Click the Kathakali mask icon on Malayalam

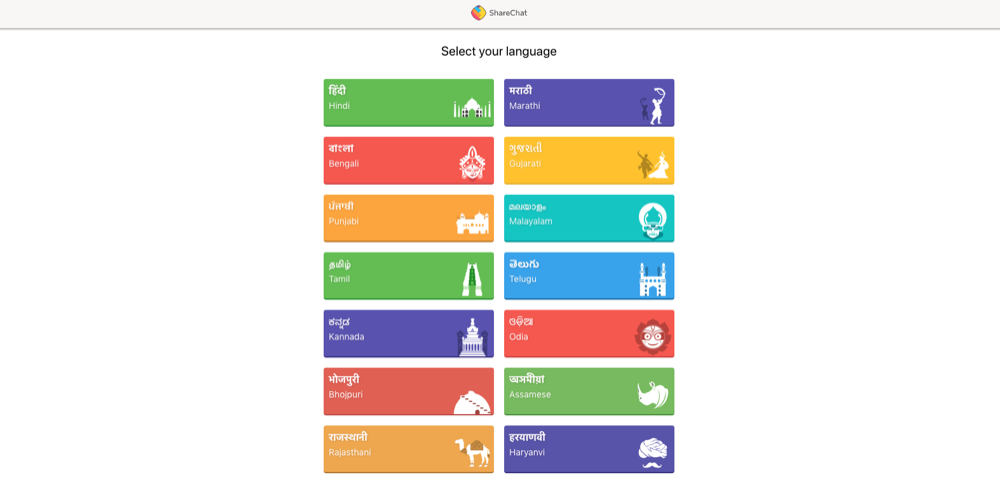pyautogui.click(x=653, y=220)
